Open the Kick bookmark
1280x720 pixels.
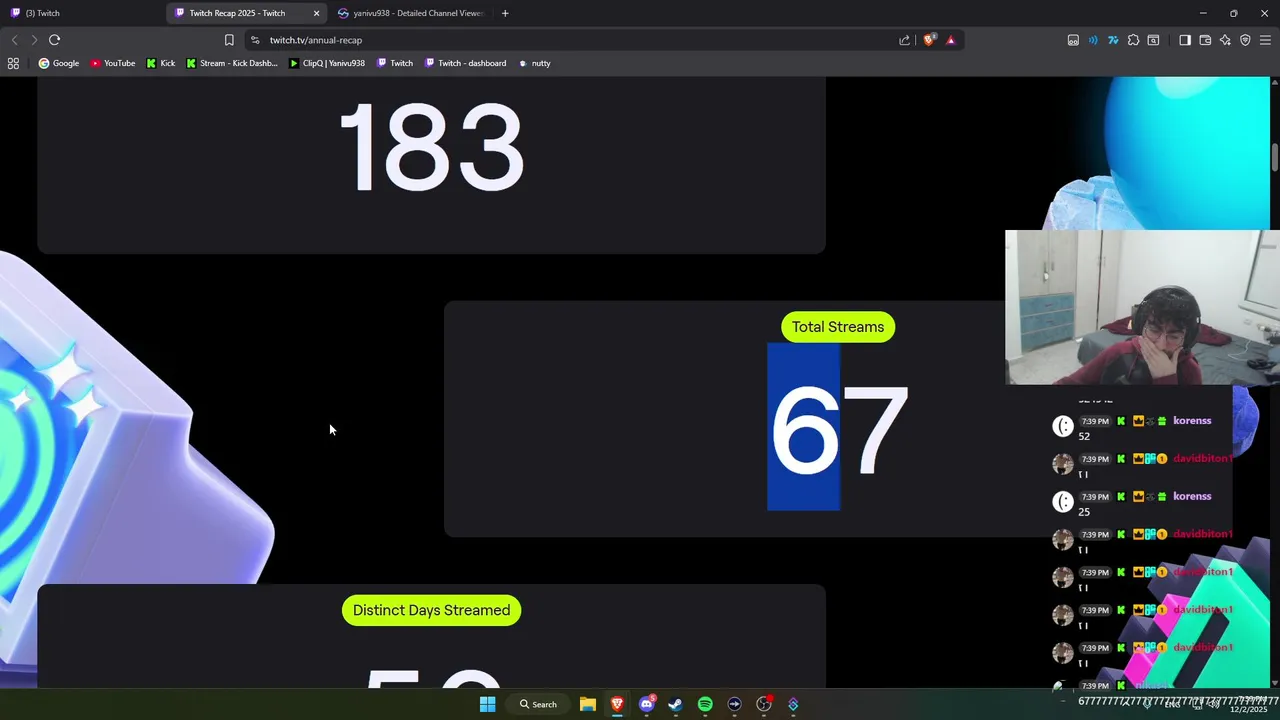click(161, 63)
